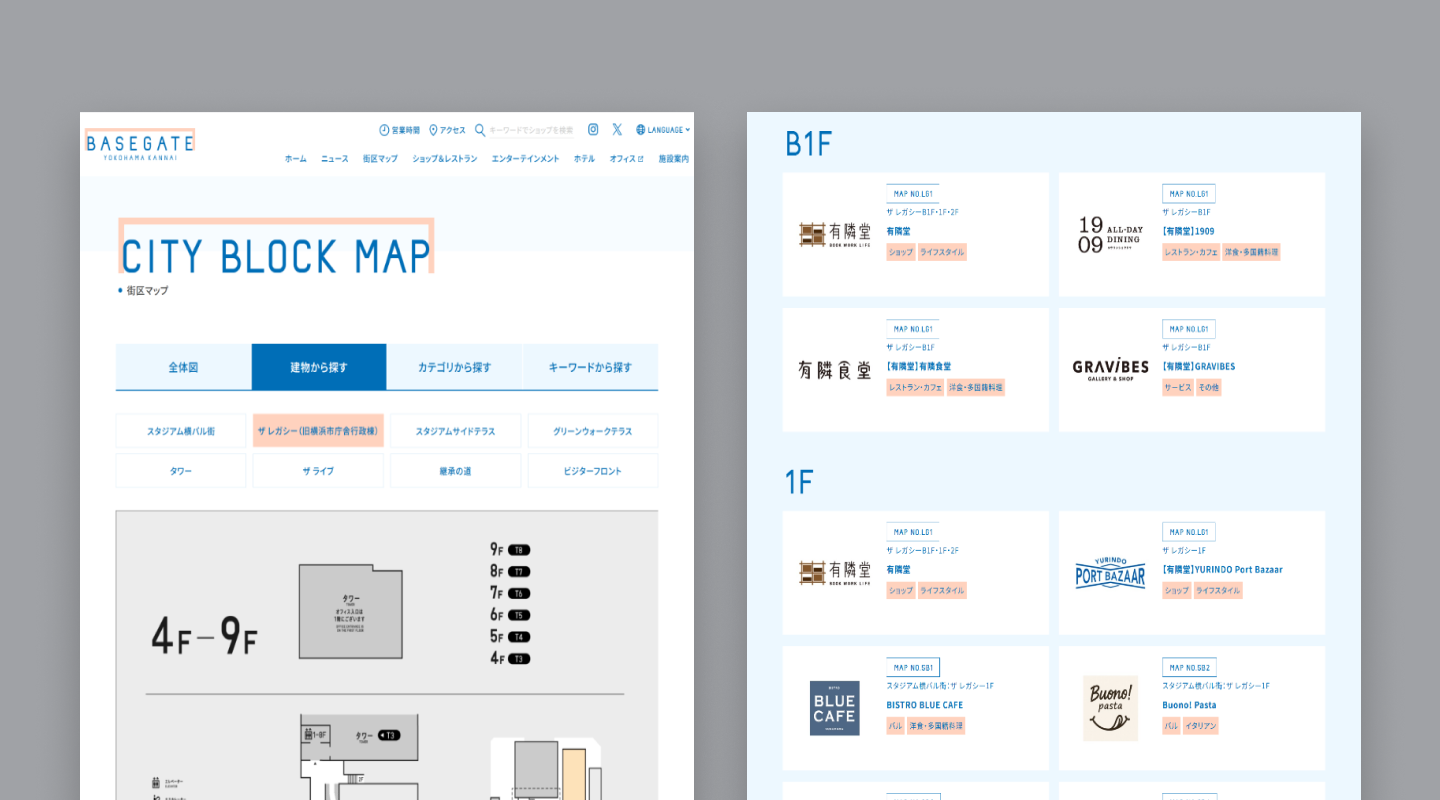
Task: Click the ライフスタイル tag on YURINDO Port Bazaar
Action: 1218,590
